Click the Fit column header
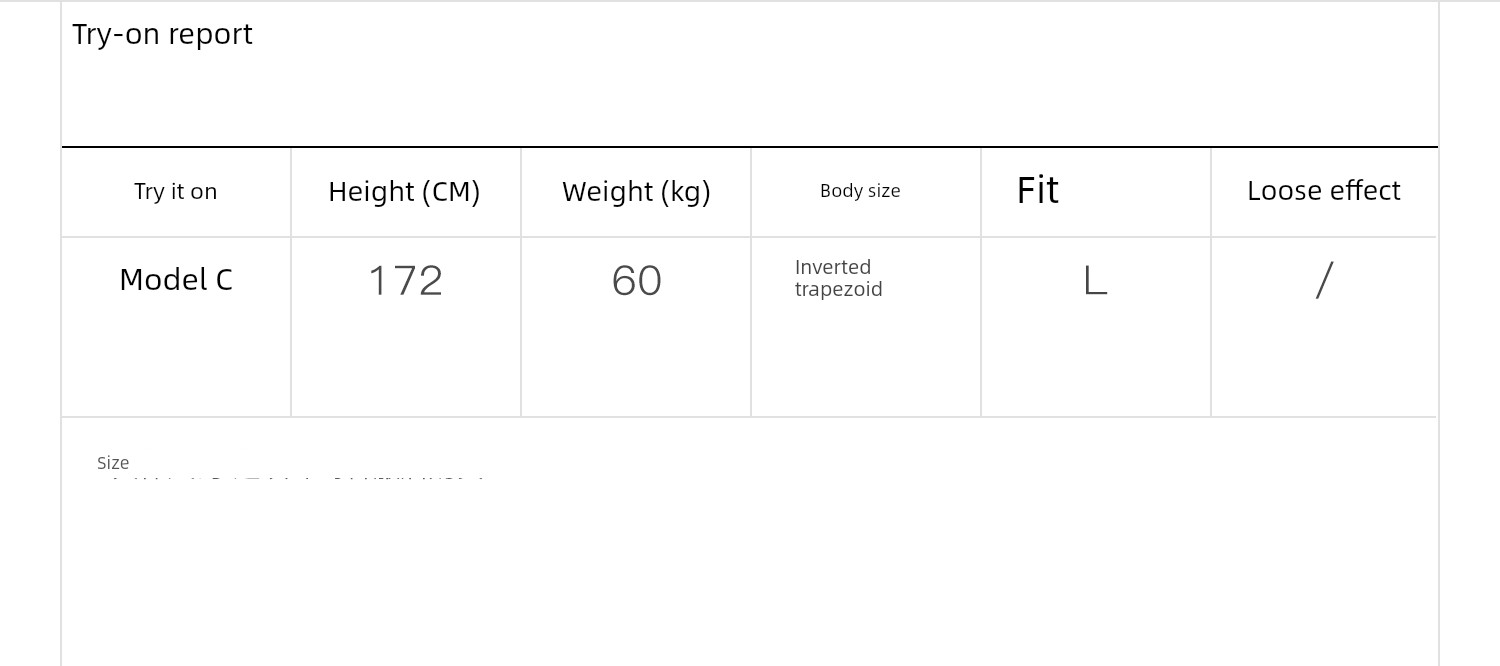Image resolution: width=1500 pixels, height=666 pixels. (1037, 190)
